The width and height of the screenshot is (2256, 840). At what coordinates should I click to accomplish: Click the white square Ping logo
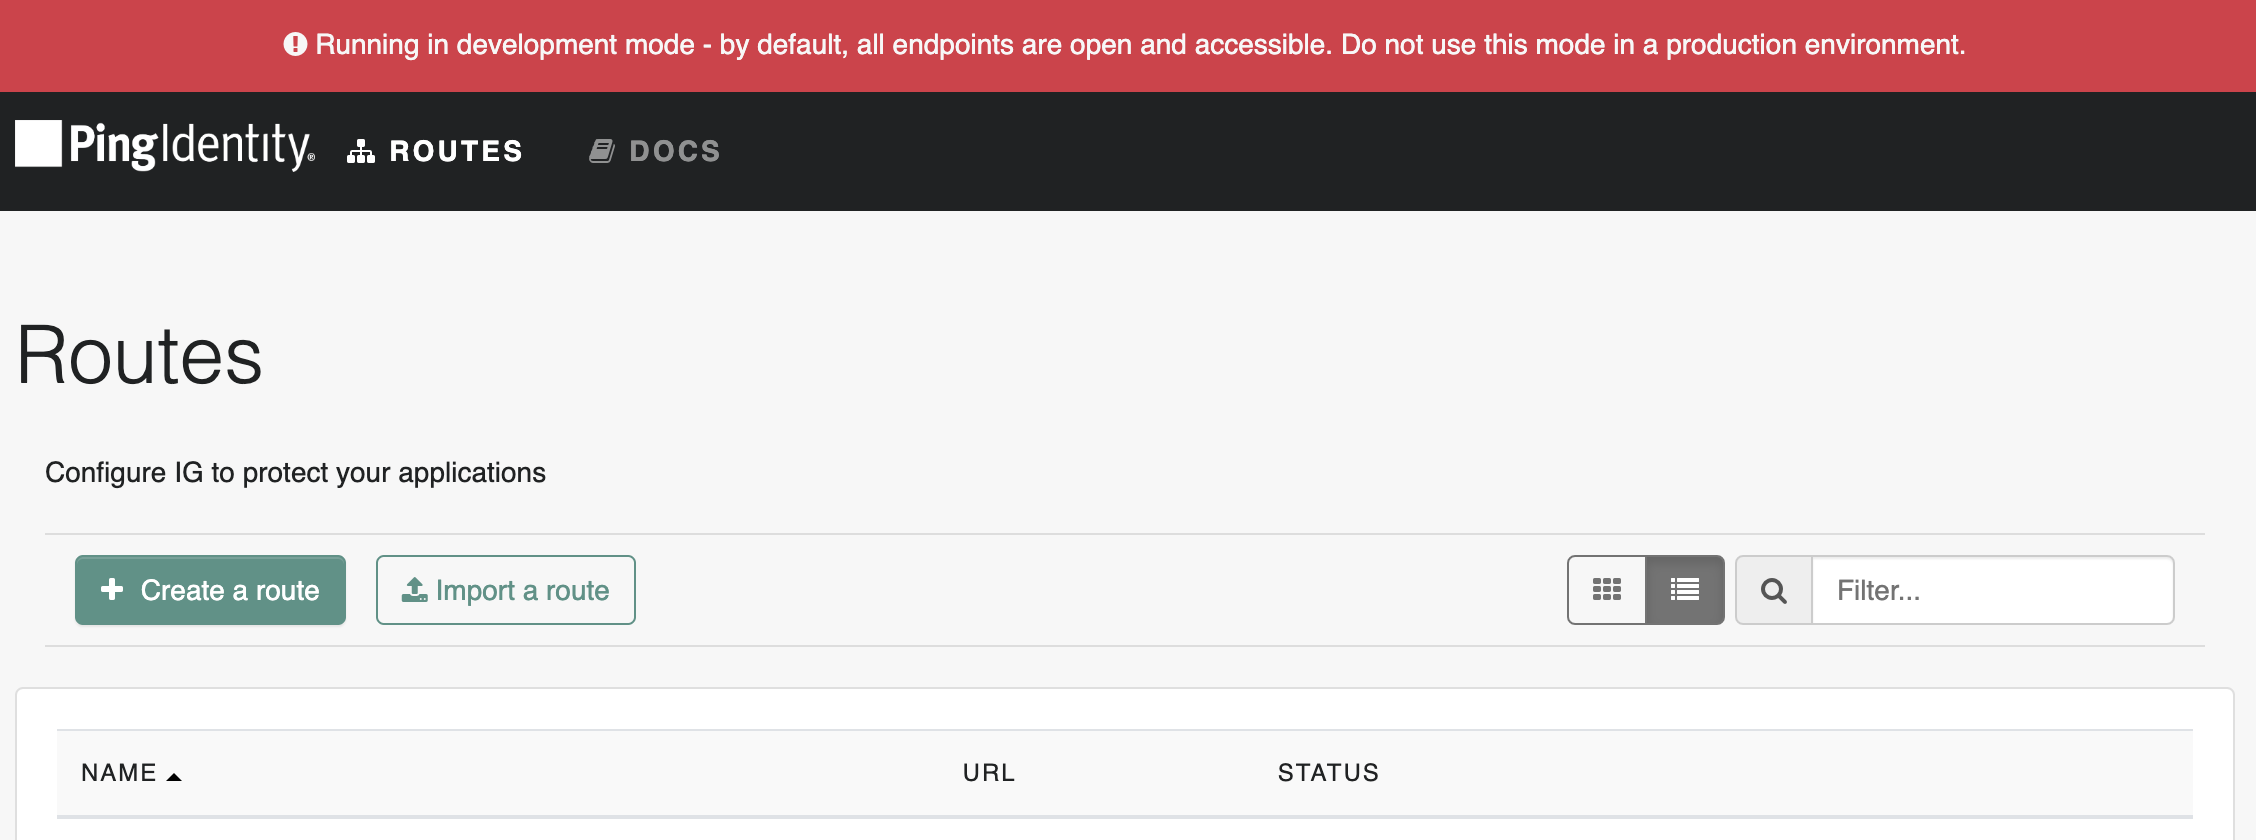[x=38, y=144]
